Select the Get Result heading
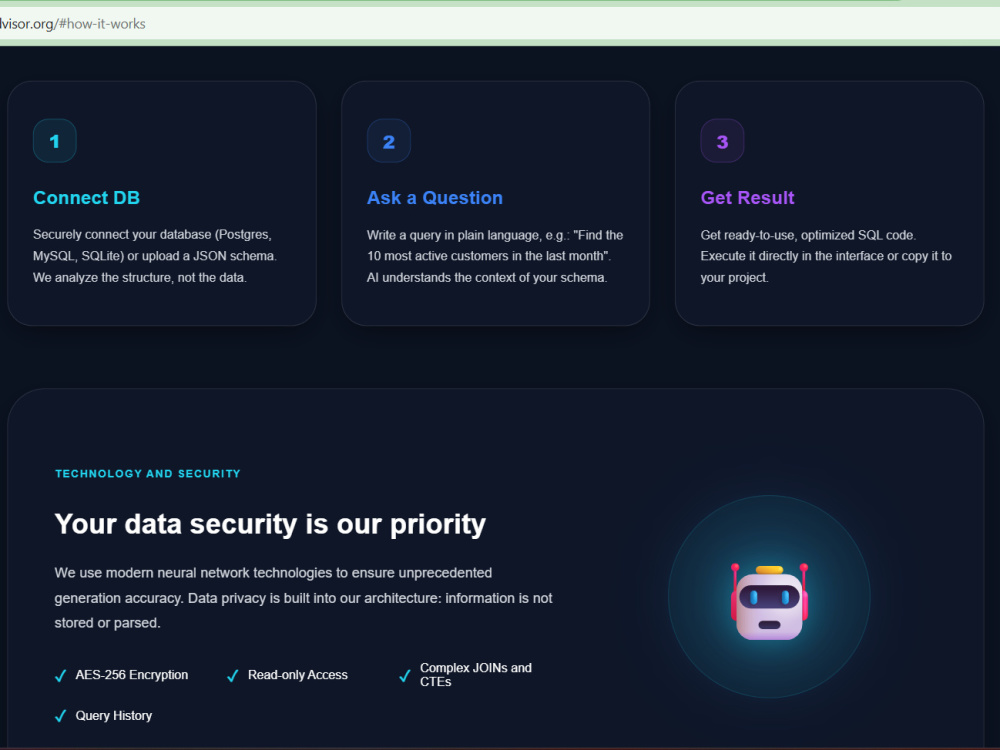The image size is (1000, 750). (747, 198)
